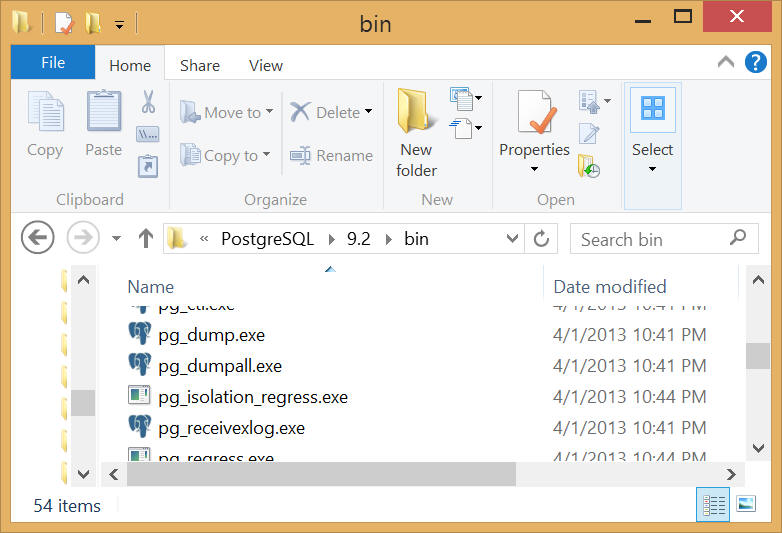Viewport: 782px width, 533px height.
Task: Select pg_dump.exe file
Action: tap(211, 336)
